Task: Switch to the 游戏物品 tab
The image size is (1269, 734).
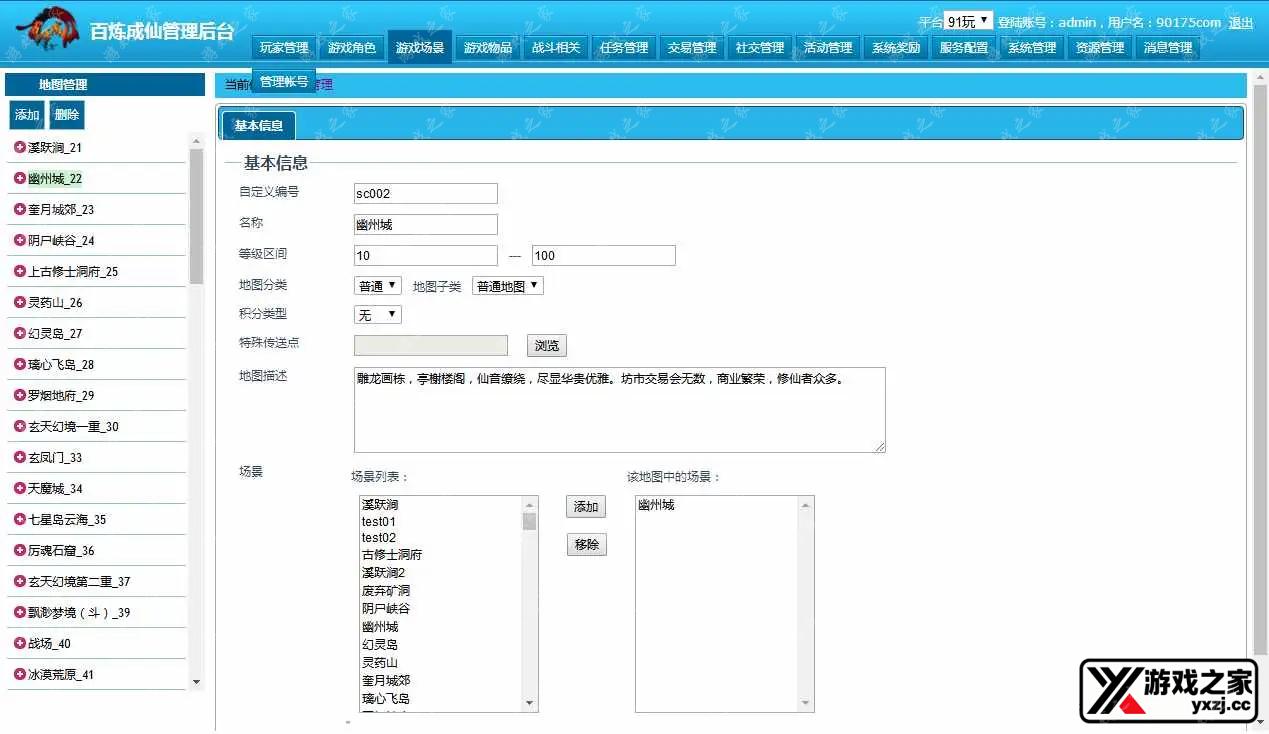Action: [x=487, y=46]
